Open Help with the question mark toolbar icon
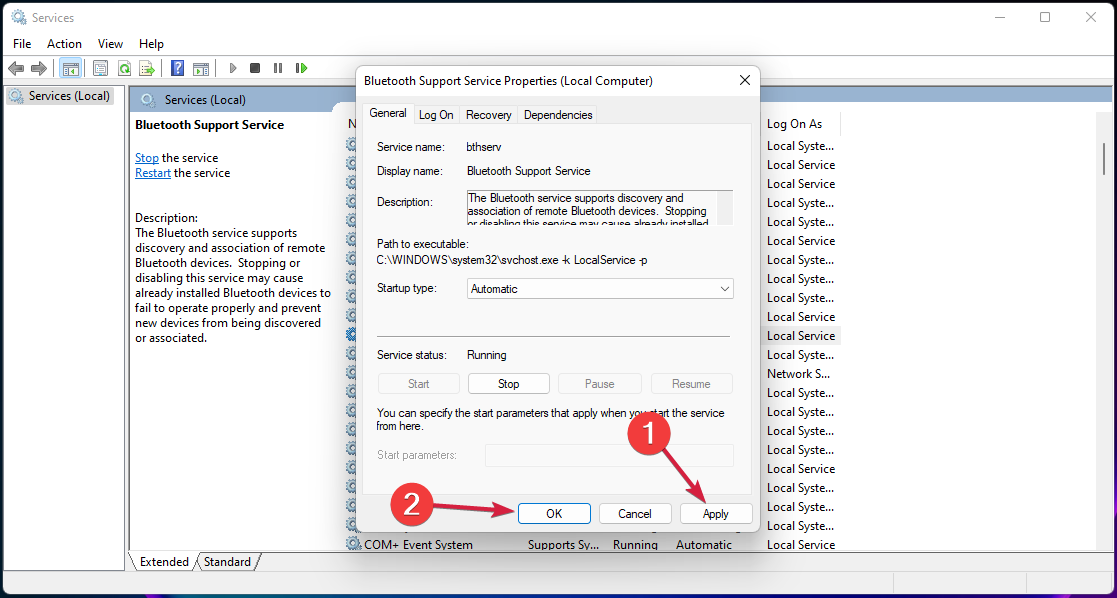 (x=176, y=67)
